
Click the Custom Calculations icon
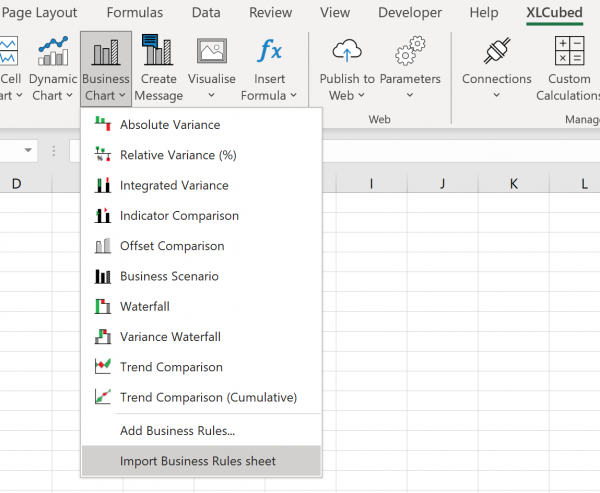pos(569,51)
